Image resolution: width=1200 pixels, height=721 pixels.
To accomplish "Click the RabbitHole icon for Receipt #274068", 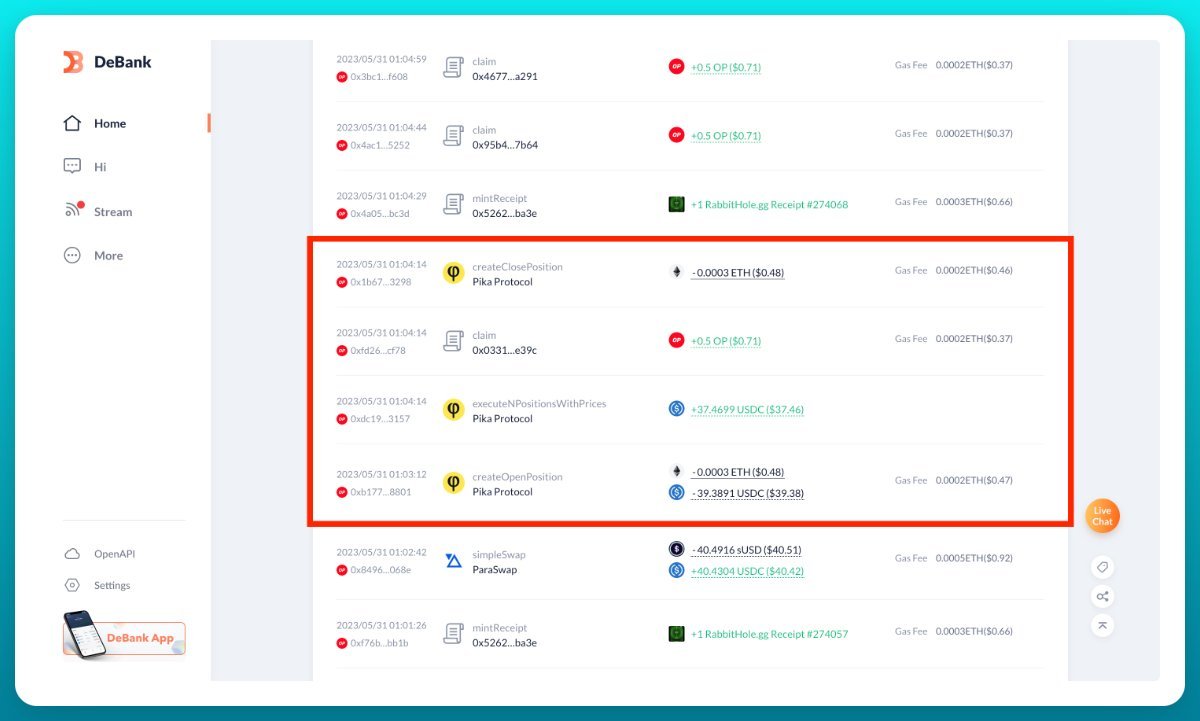I will [x=676, y=204].
